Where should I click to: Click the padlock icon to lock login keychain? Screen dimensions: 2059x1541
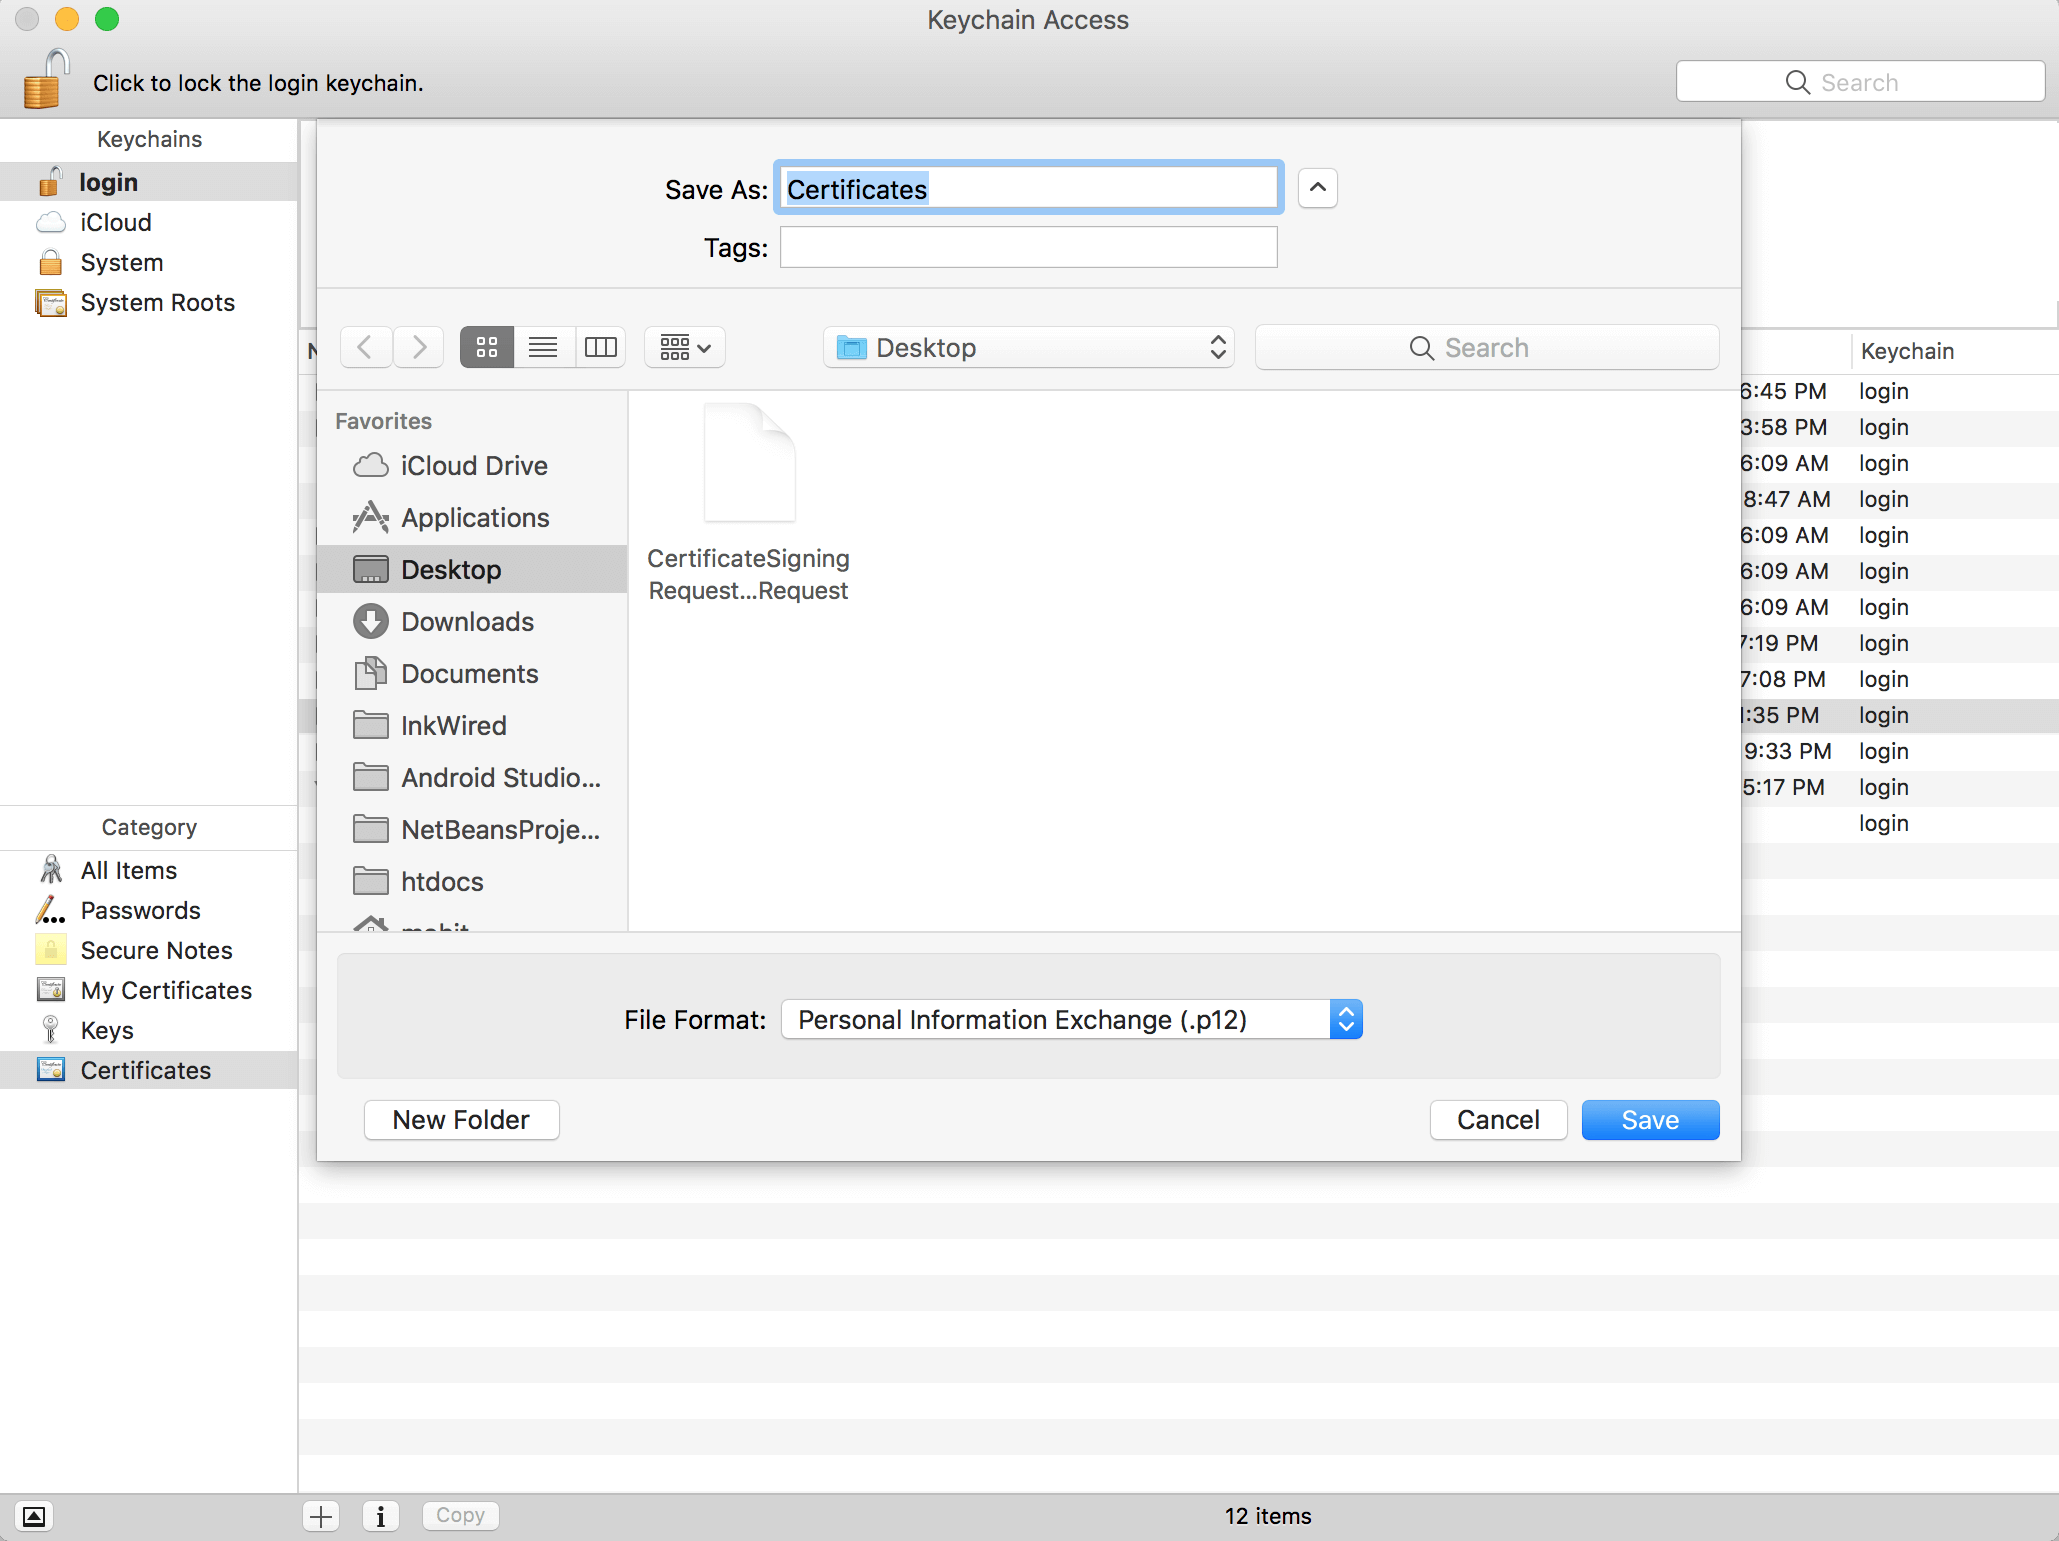pyautogui.click(x=46, y=80)
